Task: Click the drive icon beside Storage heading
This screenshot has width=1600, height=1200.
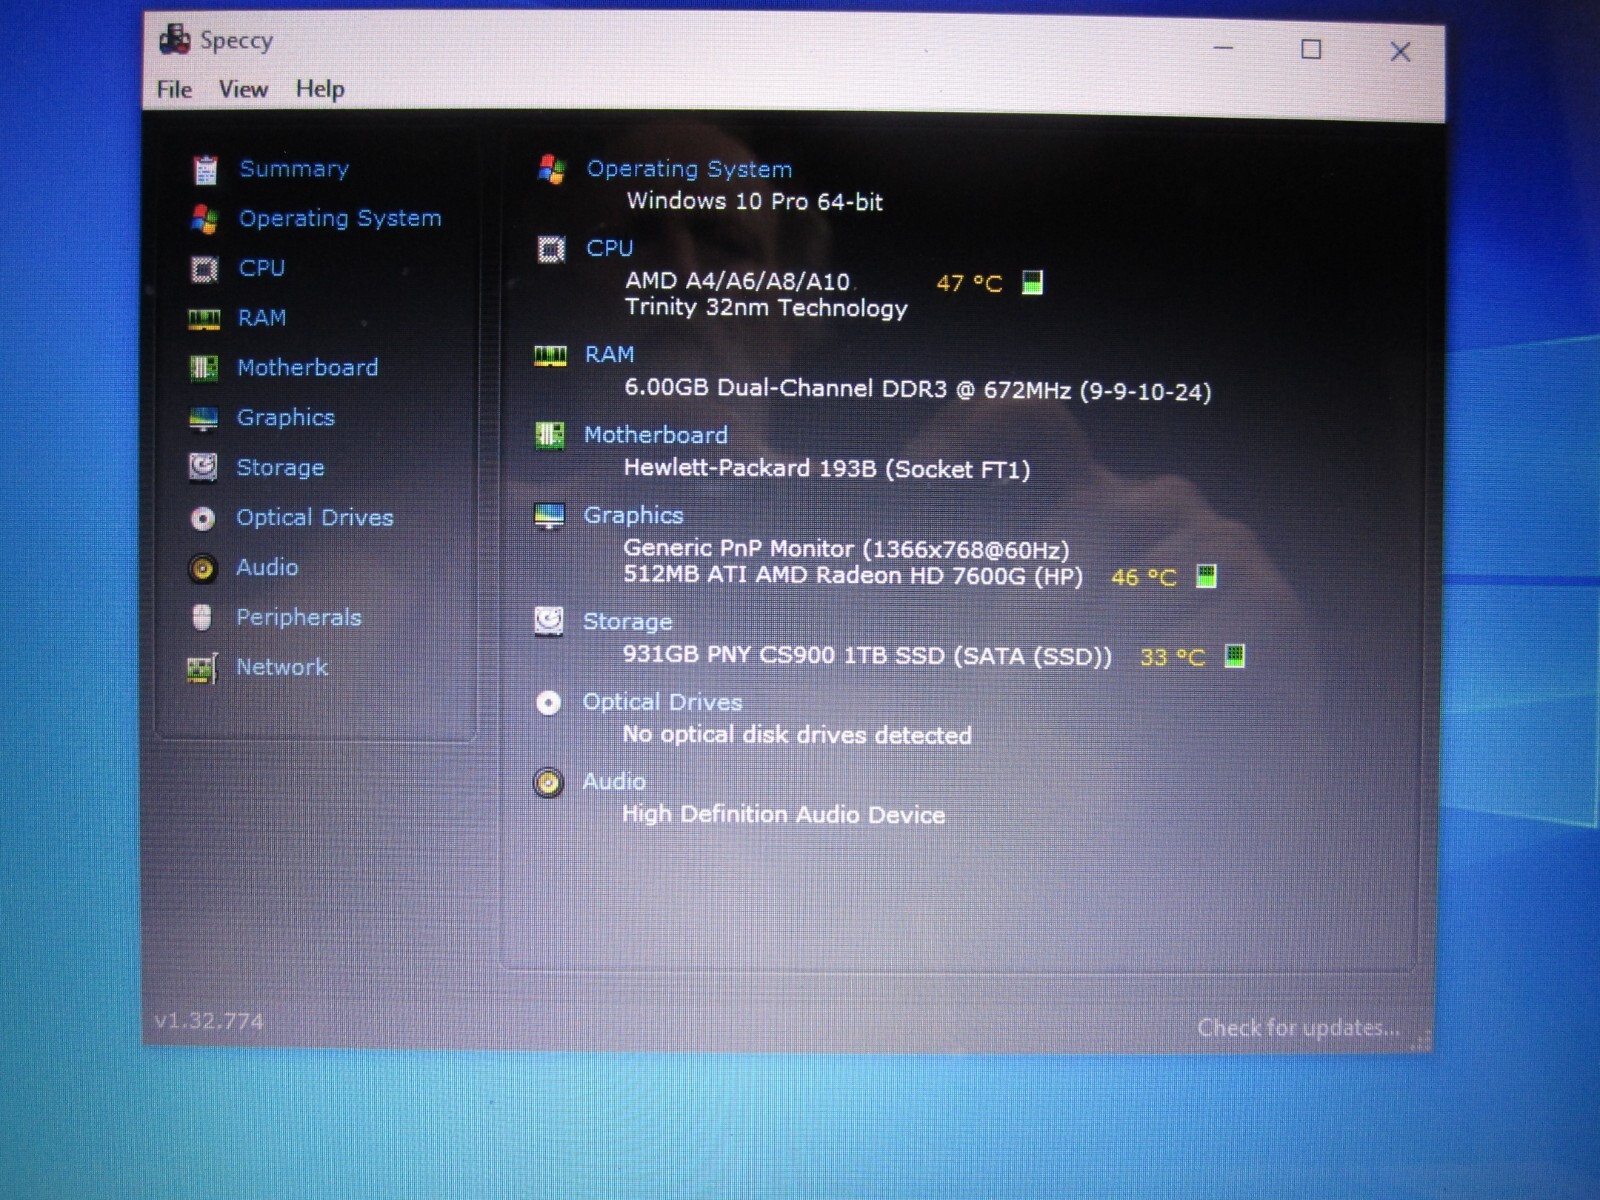Action: [x=549, y=622]
